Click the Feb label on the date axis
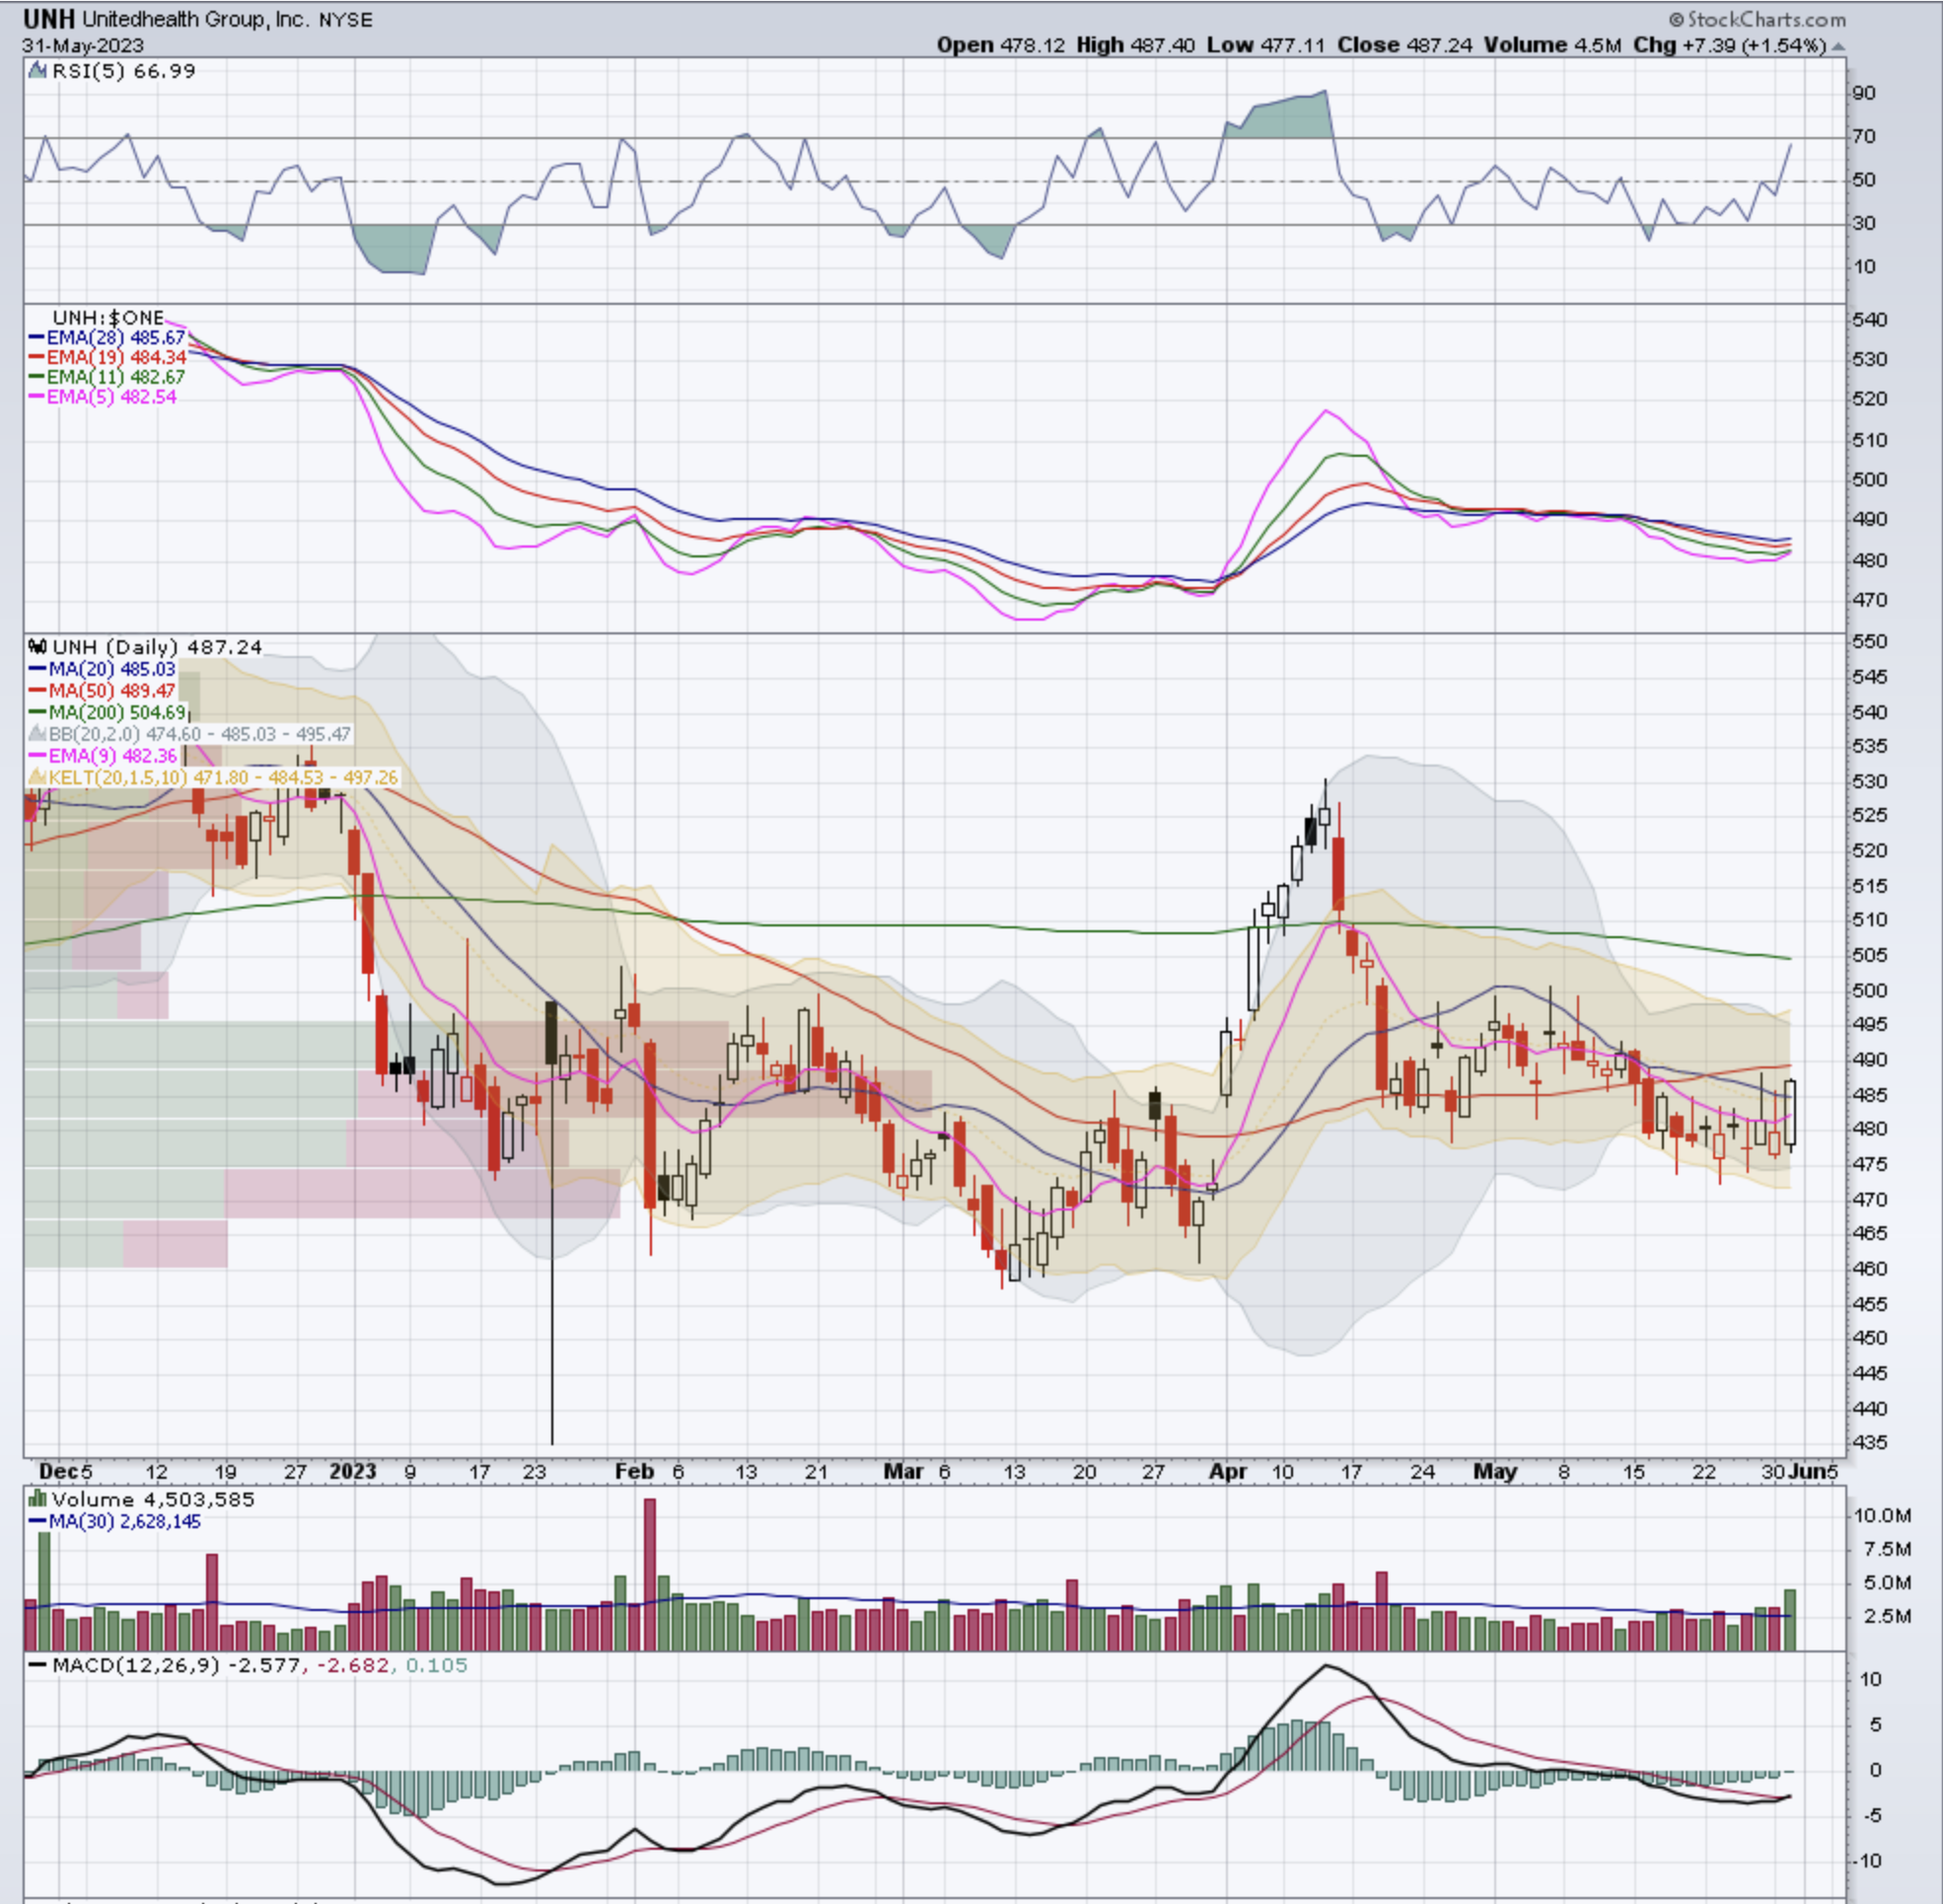The height and width of the screenshot is (1904, 1943). pyautogui.click(x=634, y=1471)
